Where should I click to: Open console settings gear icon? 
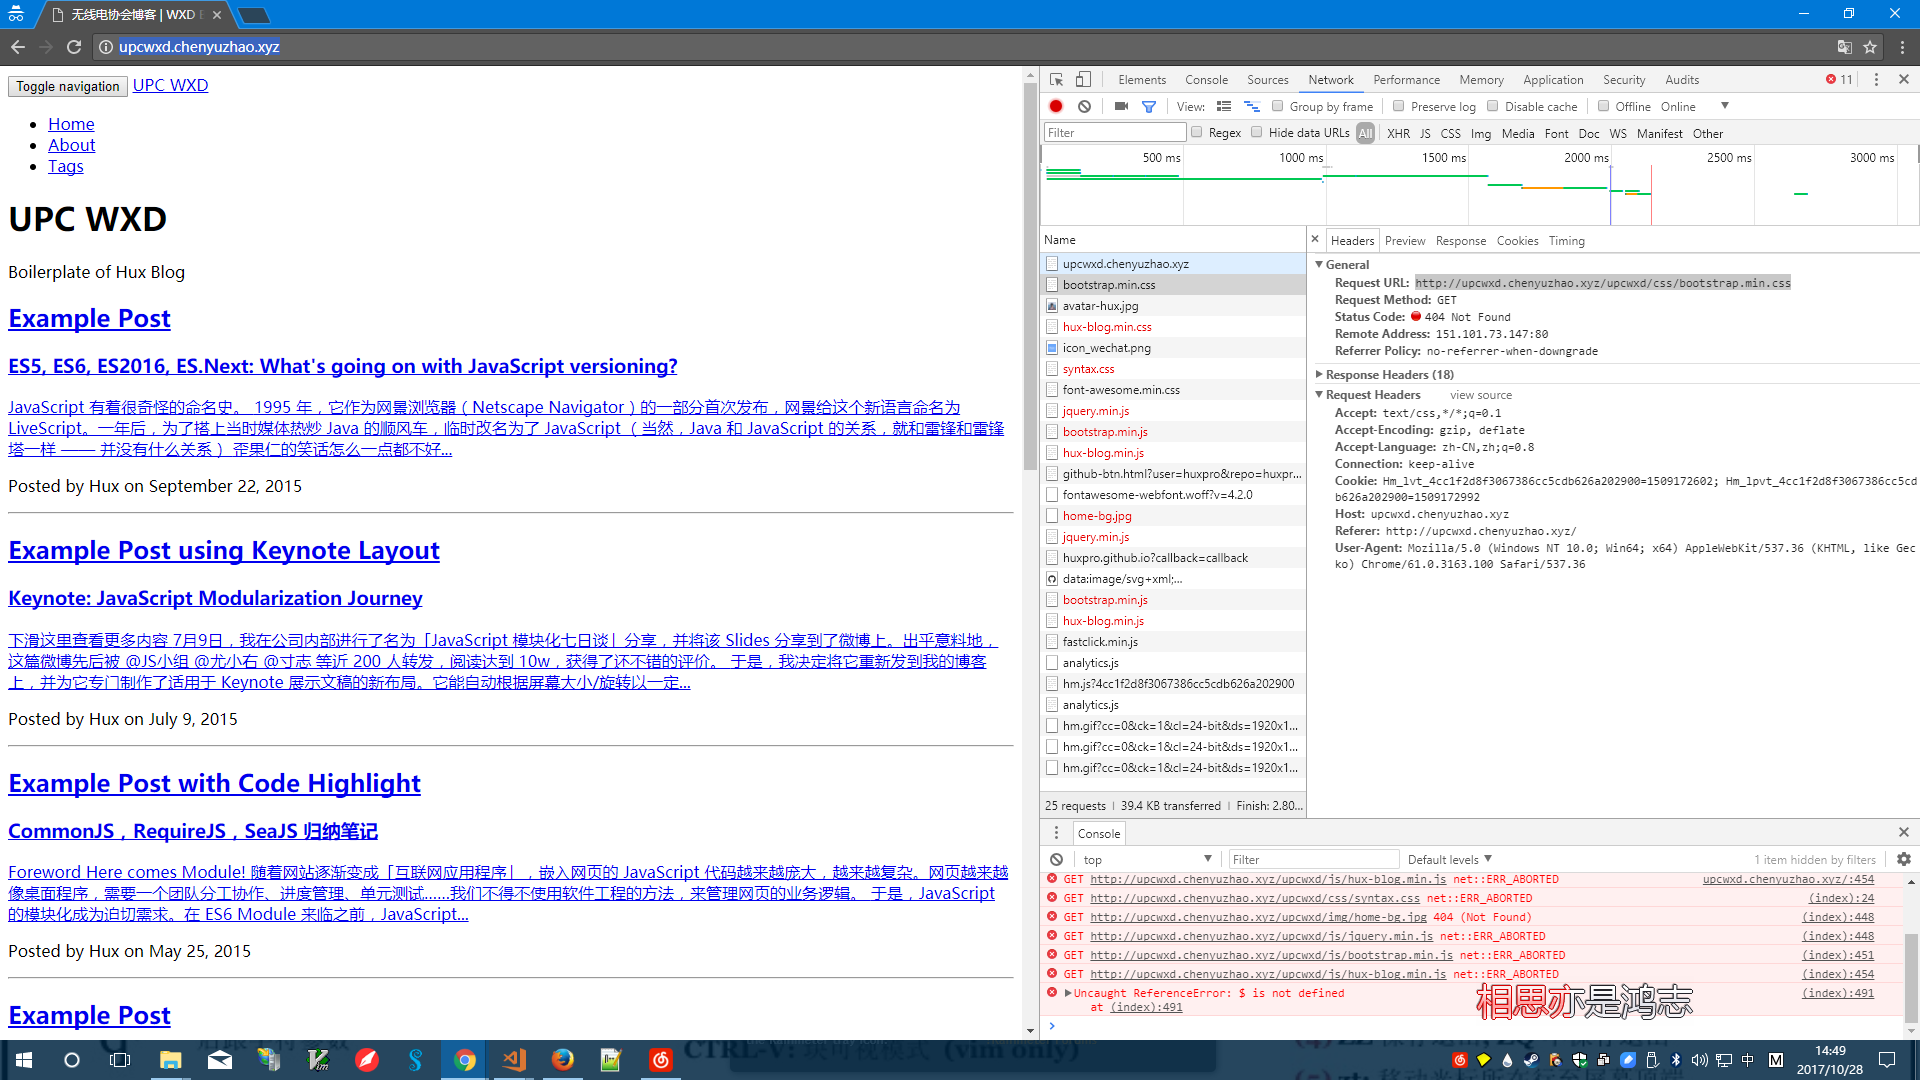1904,859
